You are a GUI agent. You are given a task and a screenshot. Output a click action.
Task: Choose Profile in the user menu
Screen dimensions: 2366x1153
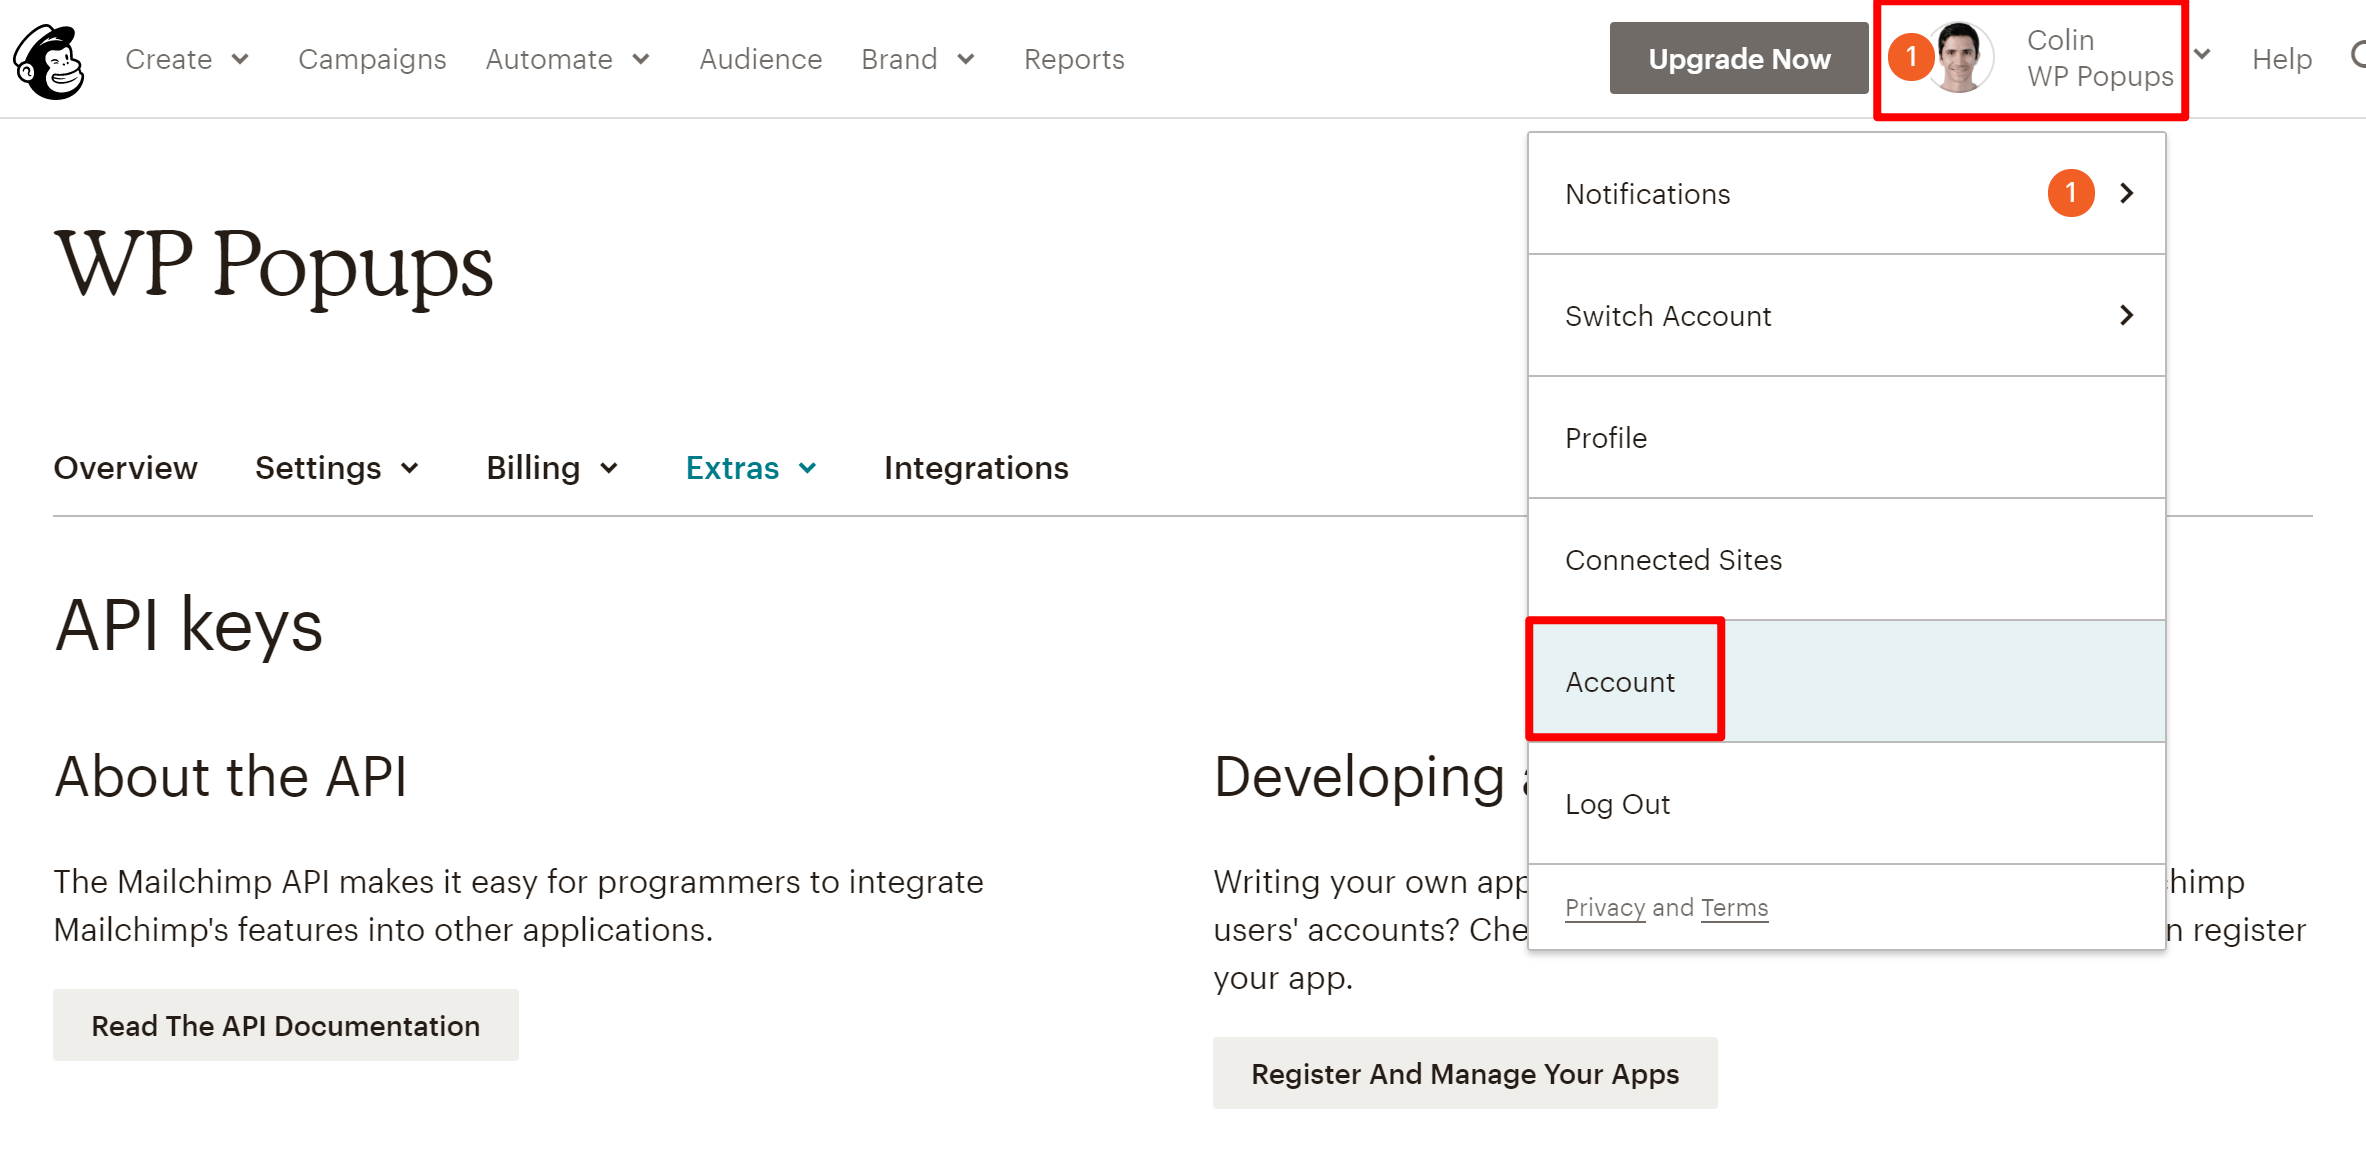pyautogui.click(x=1606, y=438)
